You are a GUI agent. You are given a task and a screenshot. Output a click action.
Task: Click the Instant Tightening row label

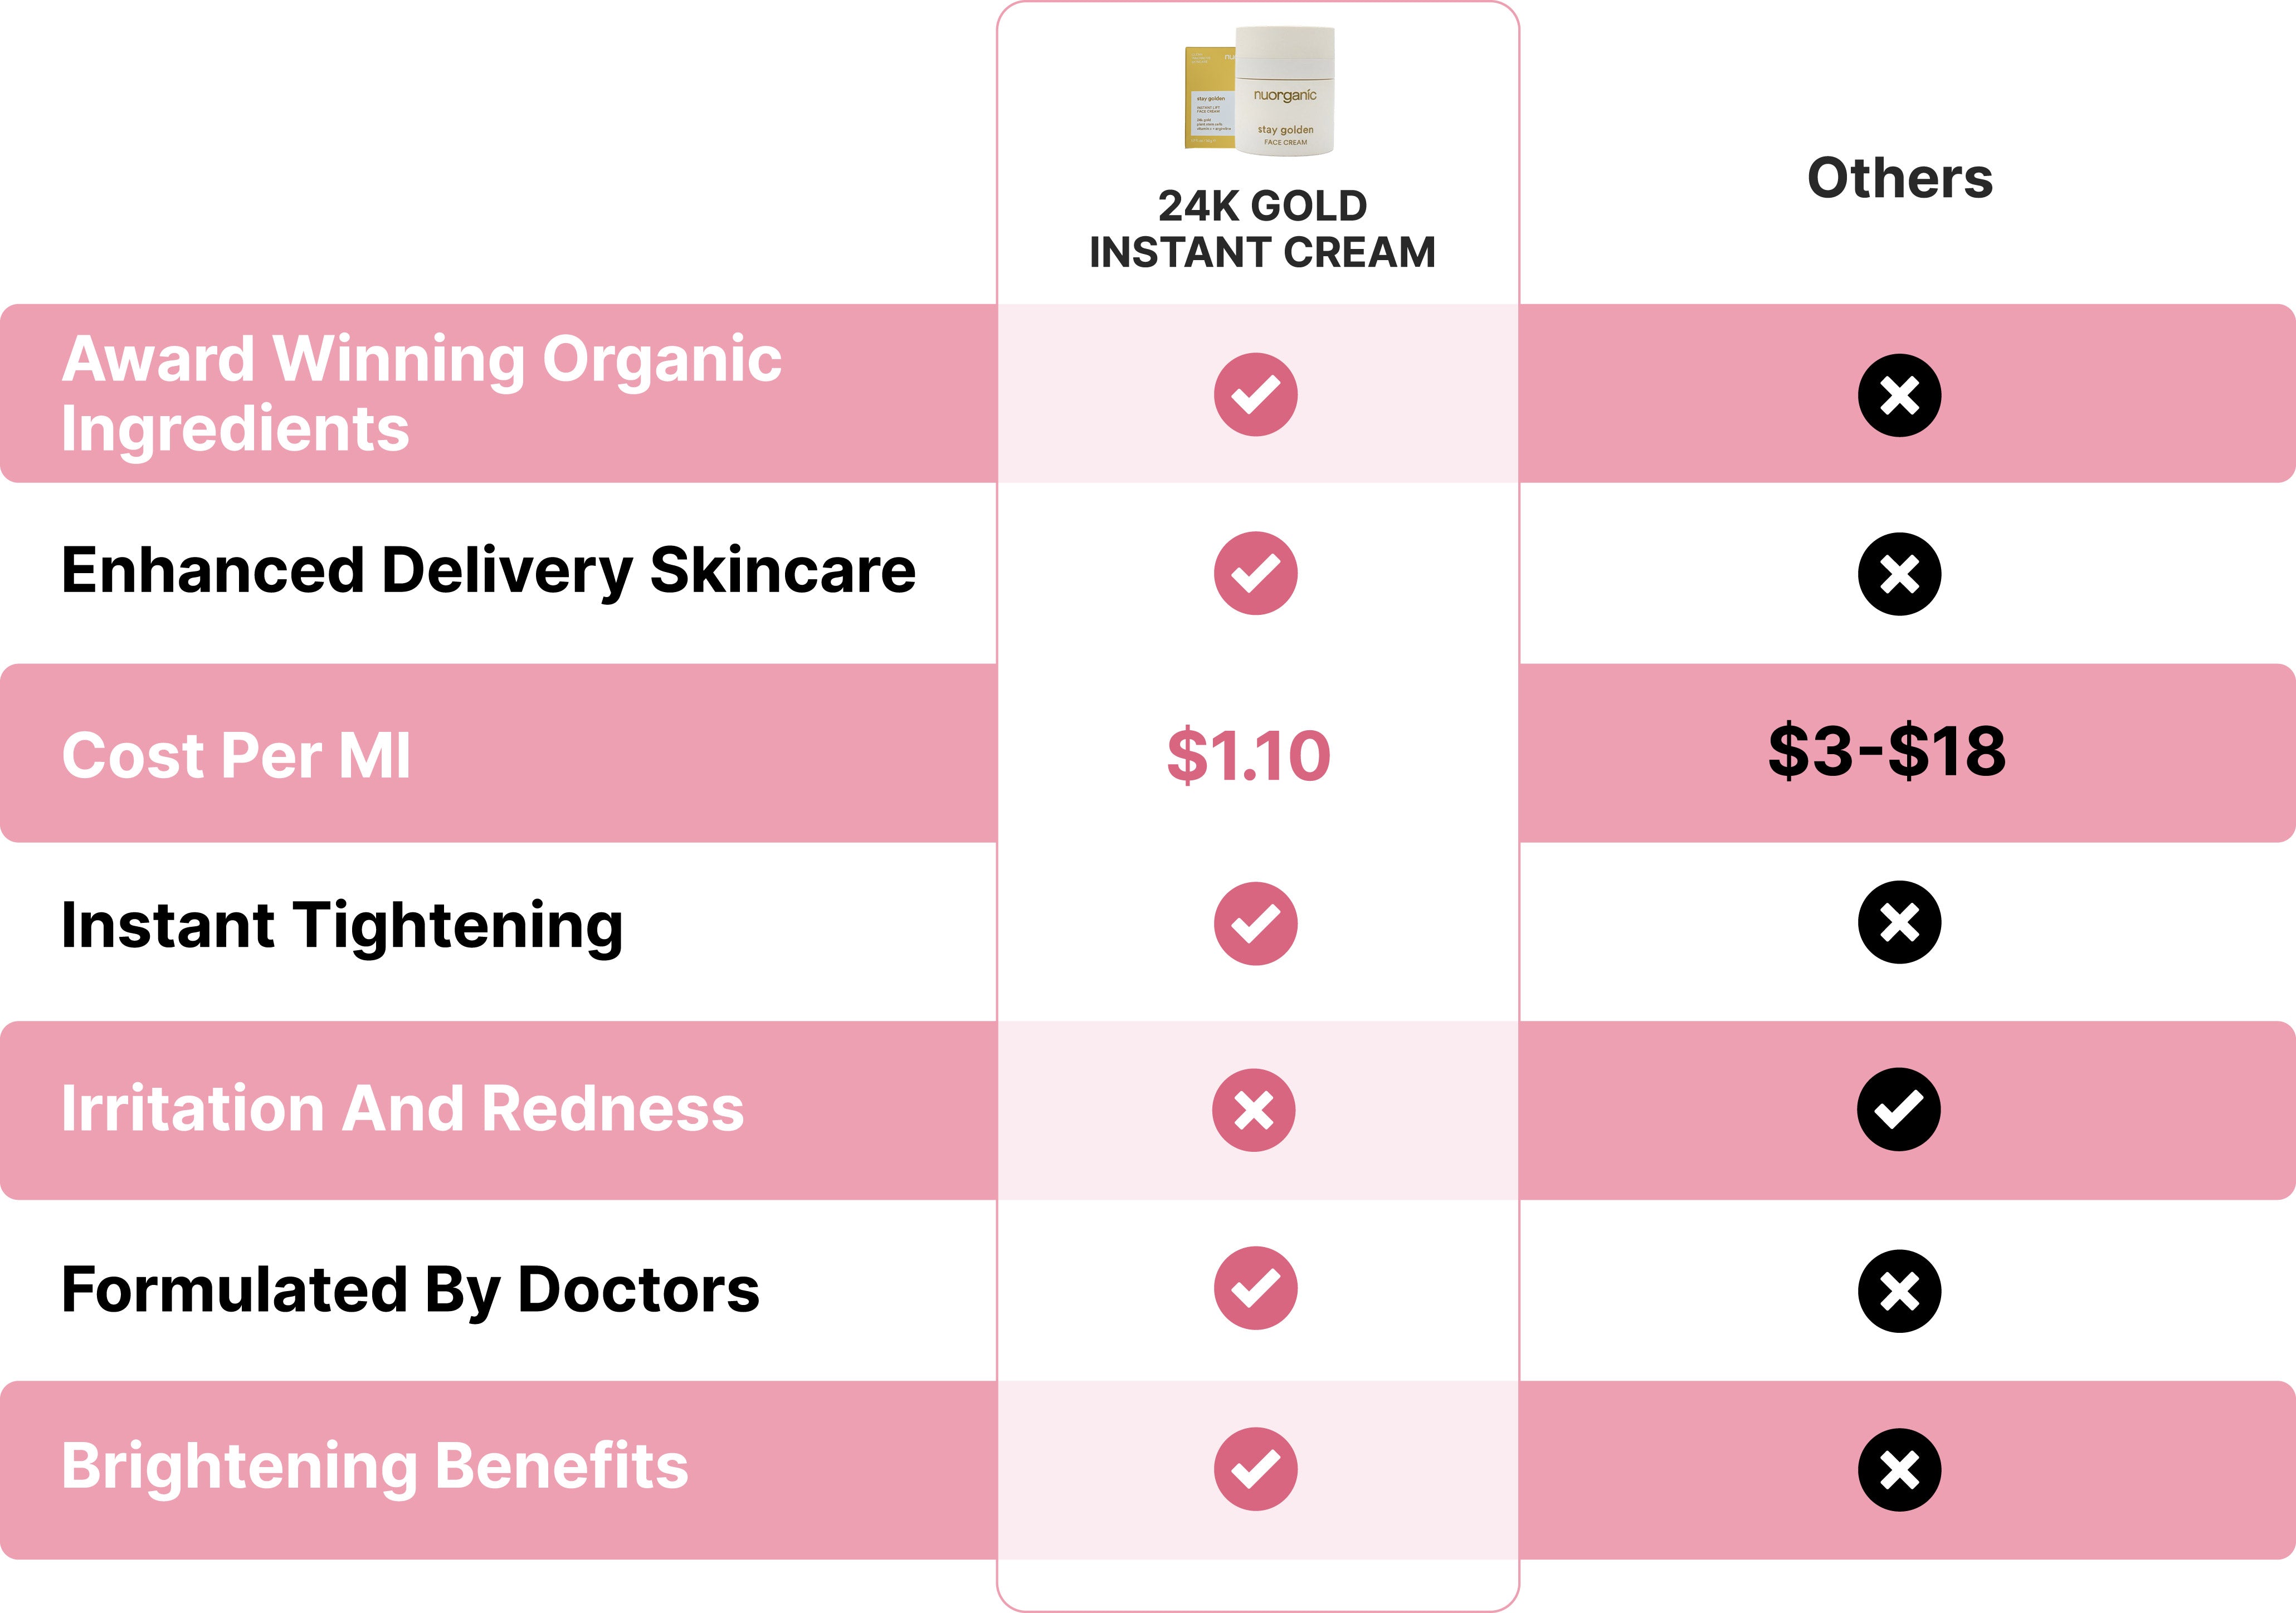[342, 925]
